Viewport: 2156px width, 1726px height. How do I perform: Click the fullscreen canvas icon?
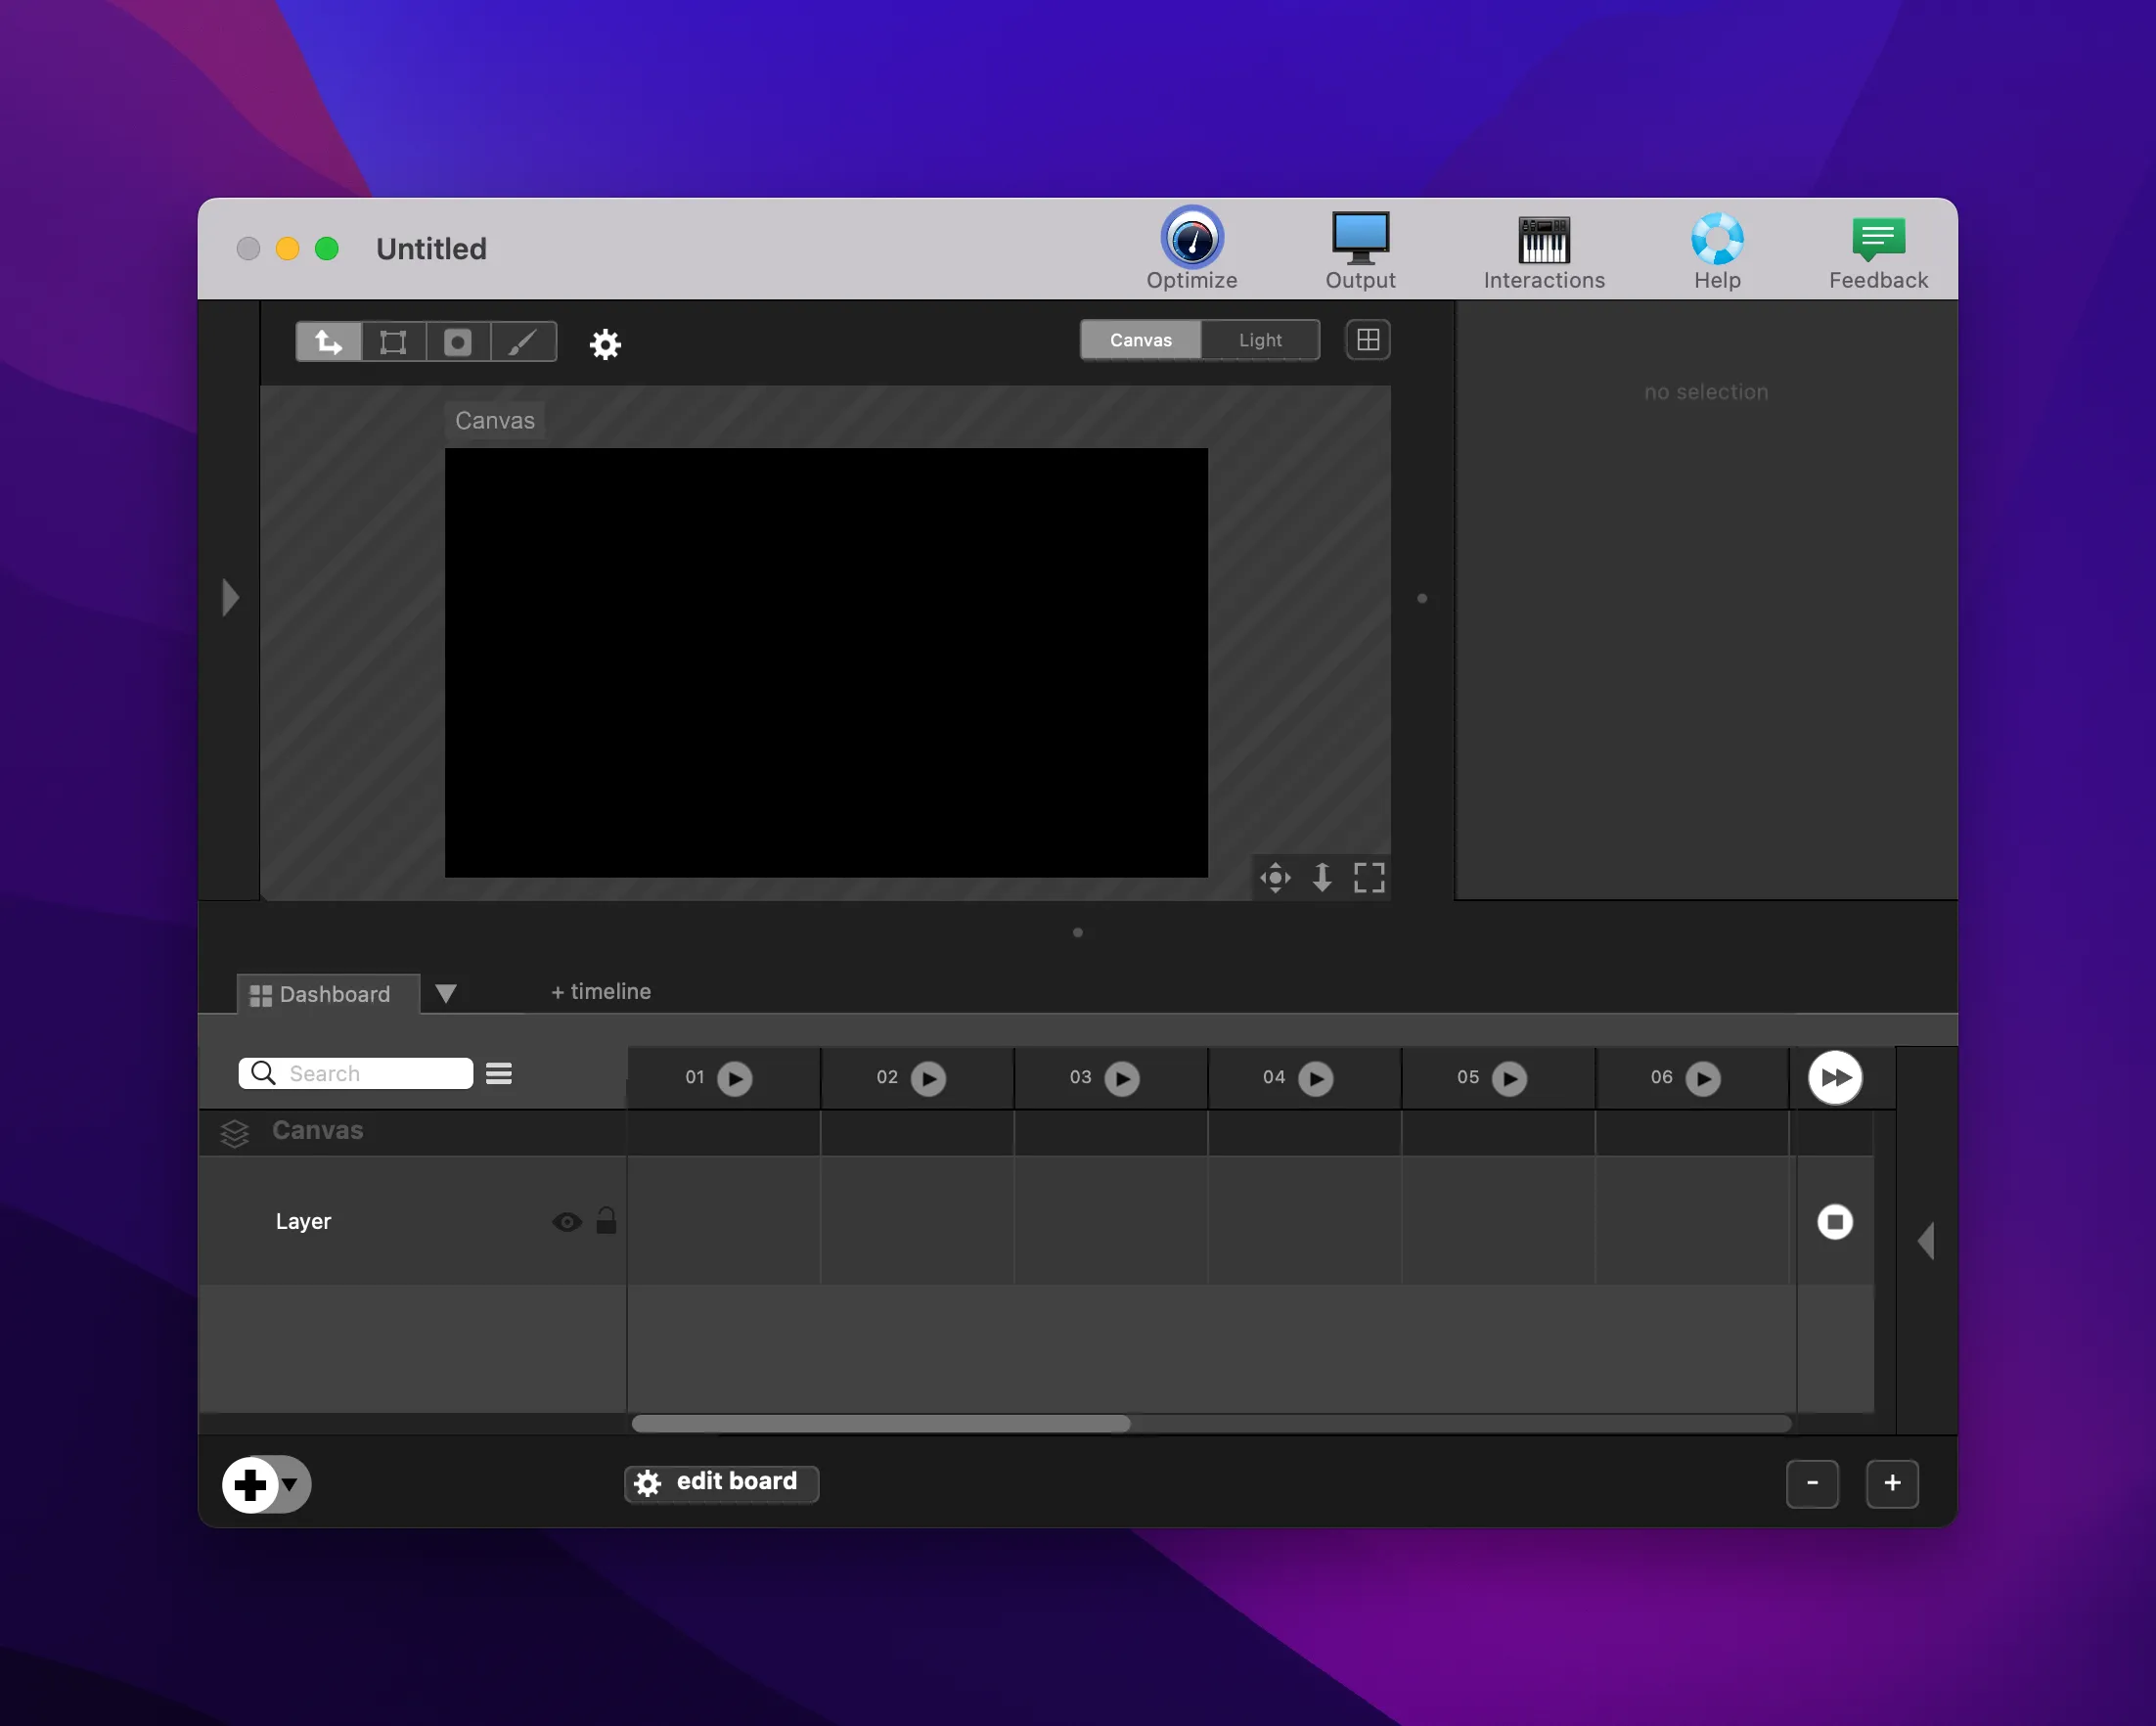click(1368, 878)
